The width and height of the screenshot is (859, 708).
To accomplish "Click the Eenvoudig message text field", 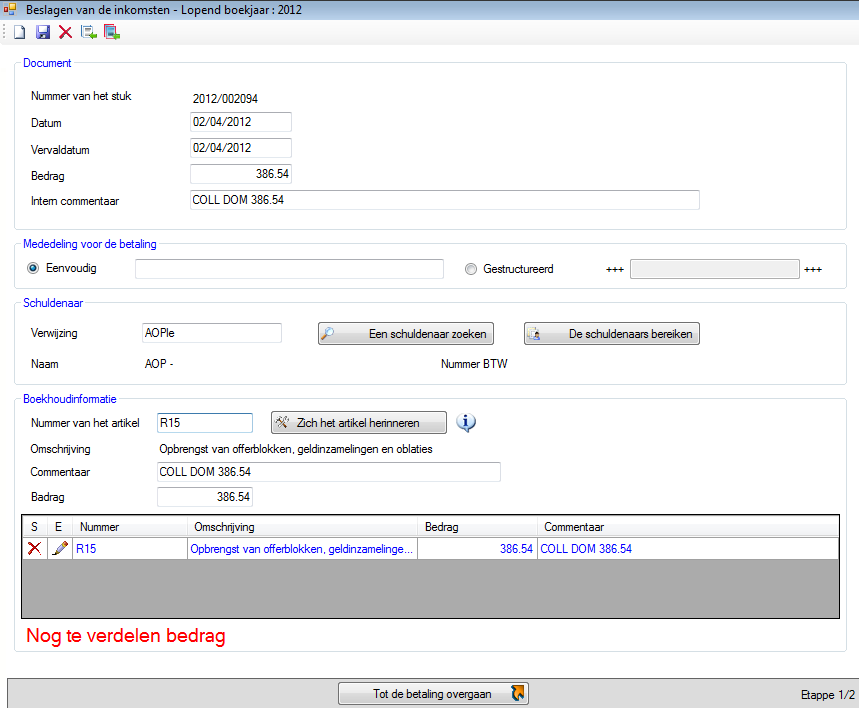I will click(289, 269).
